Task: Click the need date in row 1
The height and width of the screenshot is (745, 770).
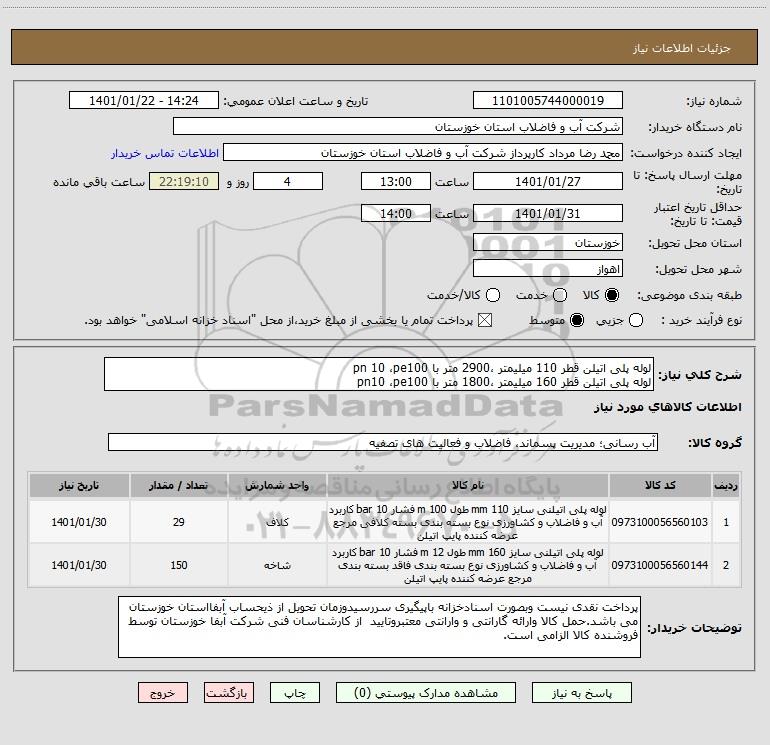Action: [x=79, y=522]
